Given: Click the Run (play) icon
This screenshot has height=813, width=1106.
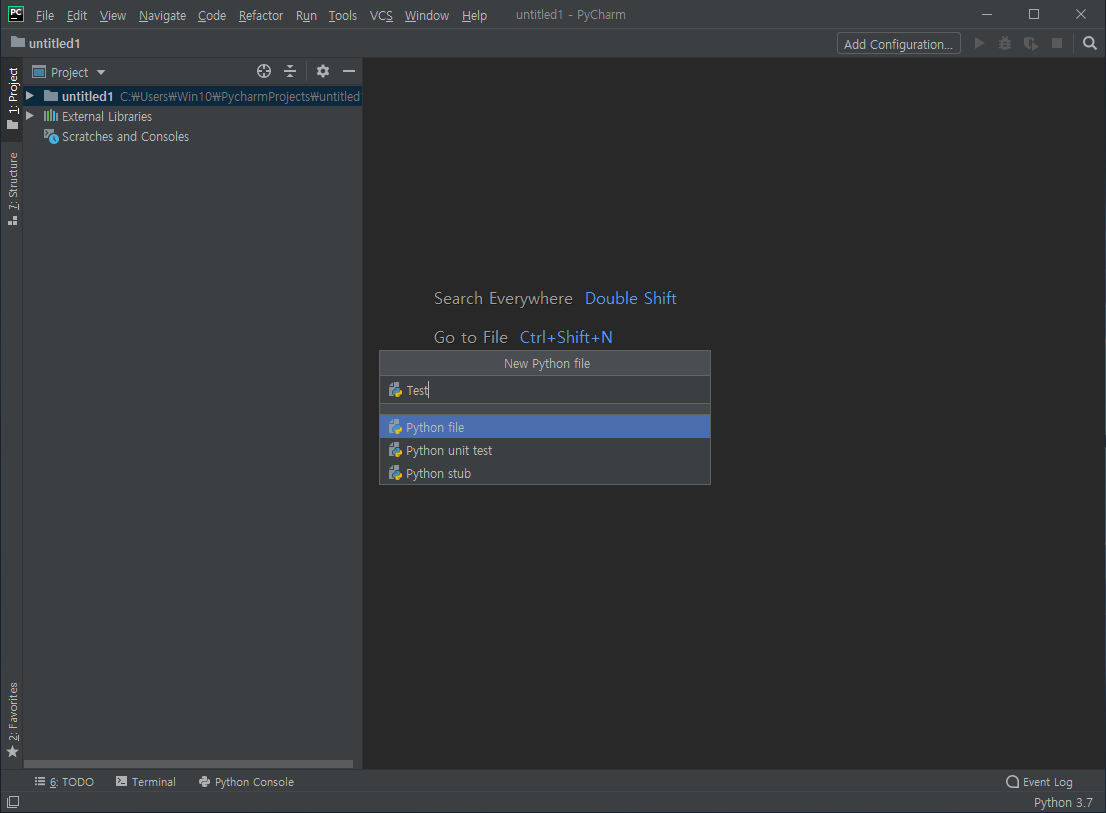Looking at the screenshot, I should (979, 44).
